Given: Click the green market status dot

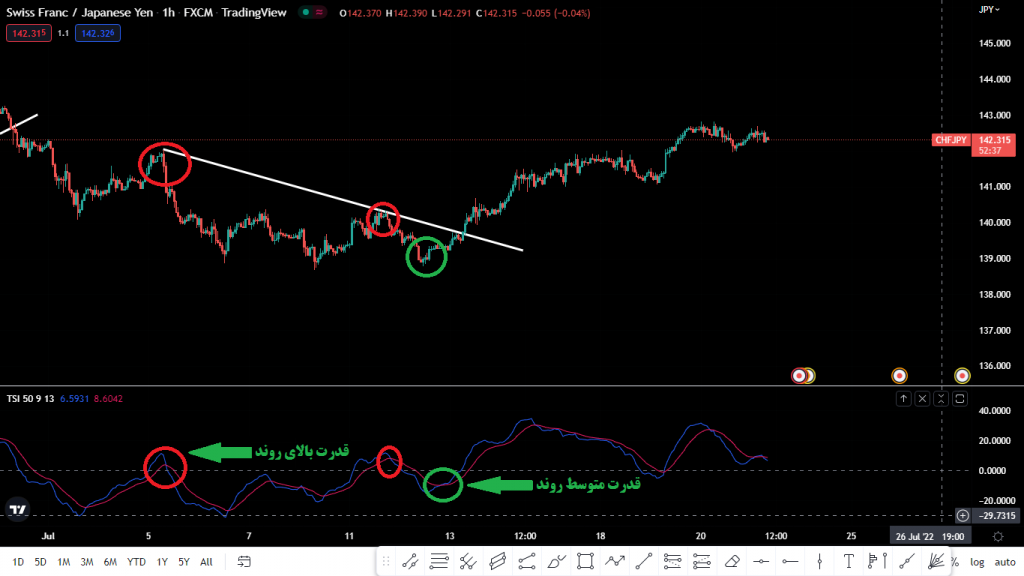Looking at the screenshot, I should tap(306, 12).
